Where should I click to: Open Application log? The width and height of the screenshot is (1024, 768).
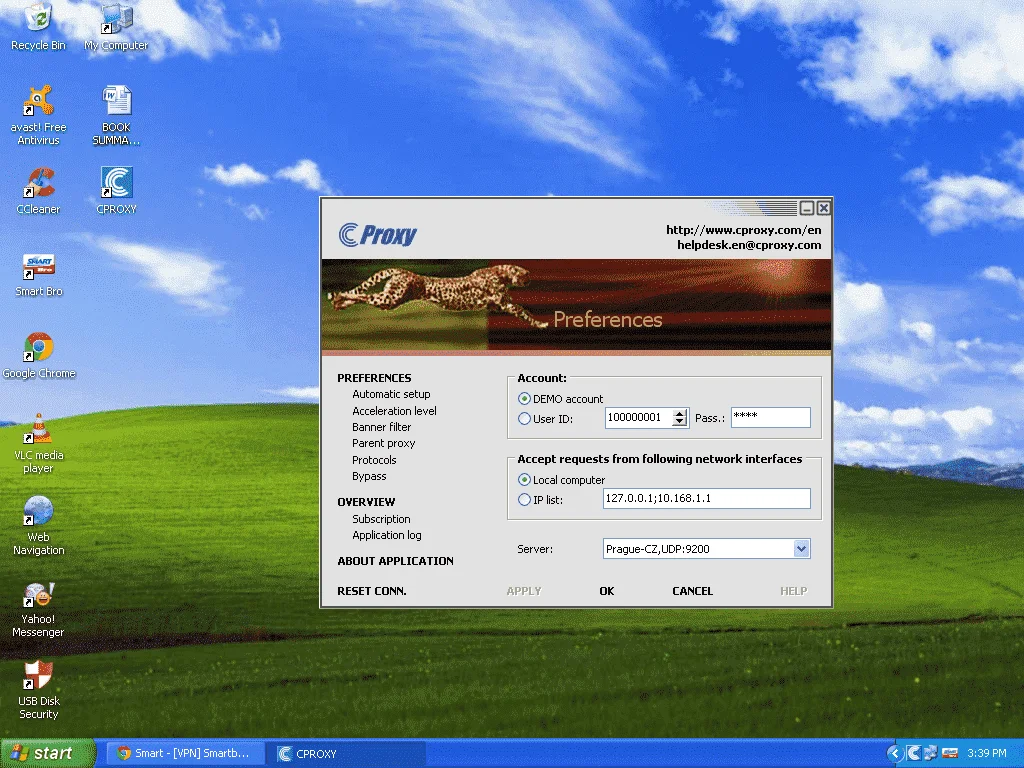point(387,535)
